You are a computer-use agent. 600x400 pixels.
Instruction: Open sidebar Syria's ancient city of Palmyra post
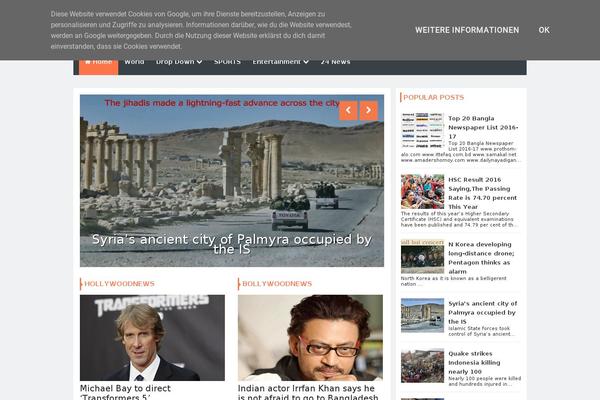(483, 312)
